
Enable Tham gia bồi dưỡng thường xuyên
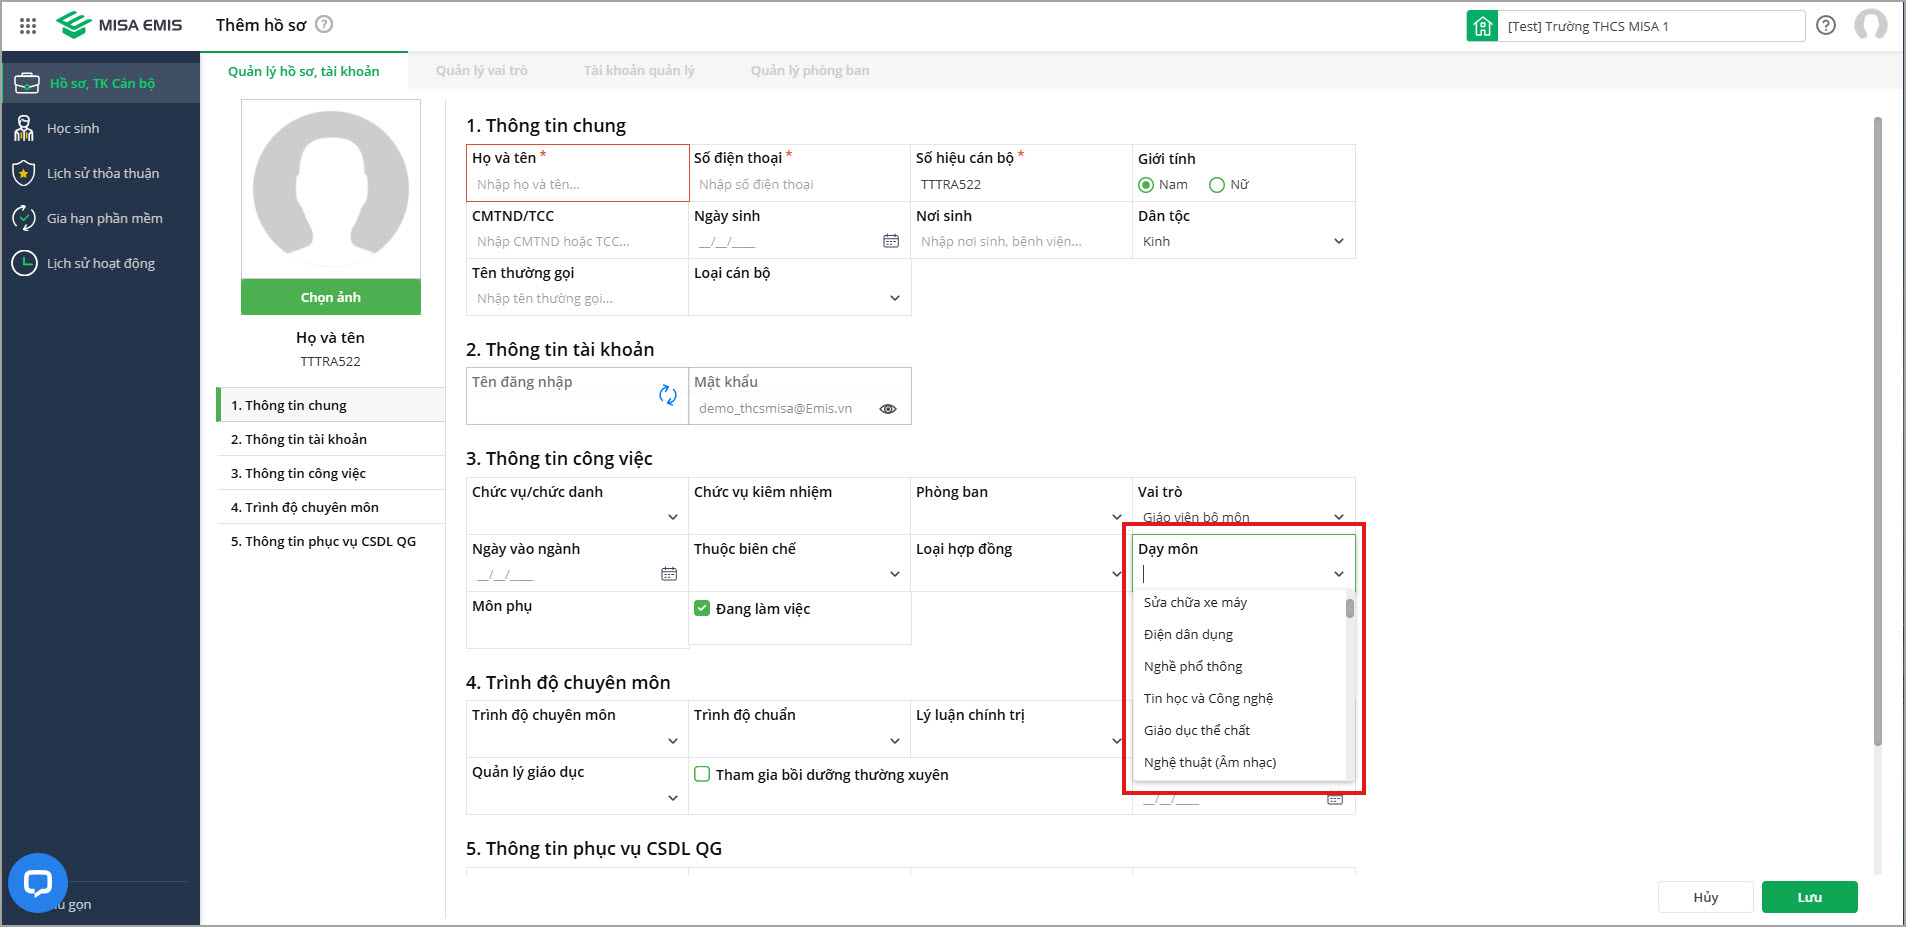[702, 774]
